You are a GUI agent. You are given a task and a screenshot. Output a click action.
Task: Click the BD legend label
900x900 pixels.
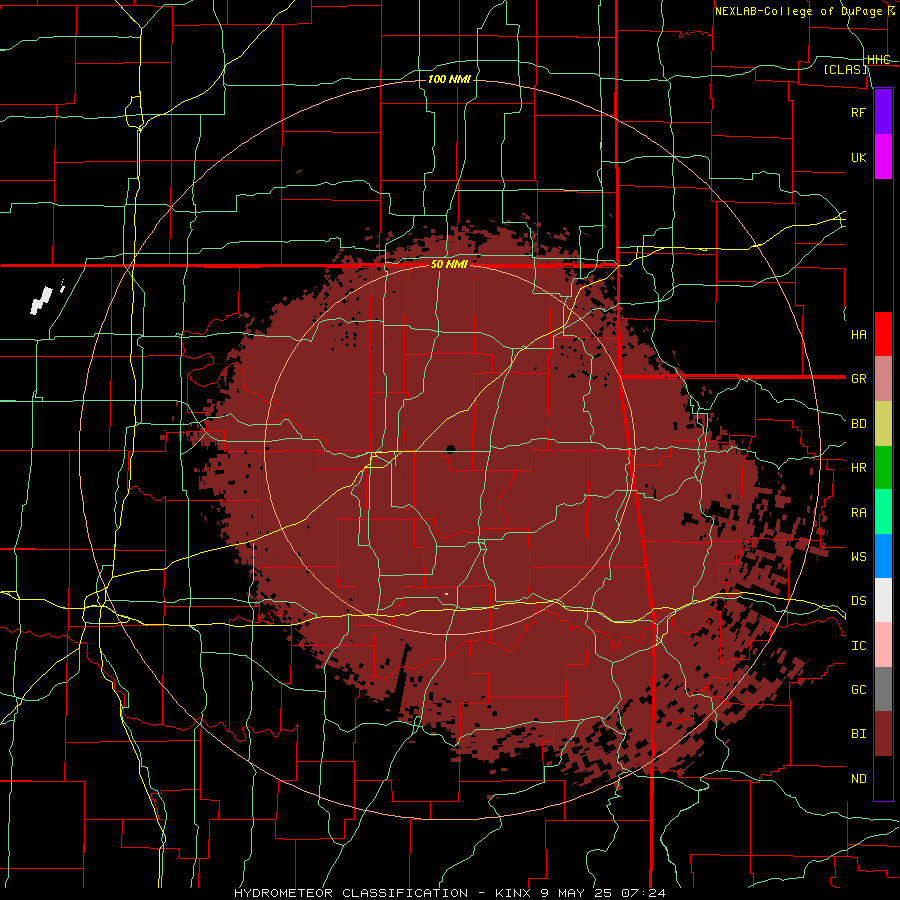pos(858,424)
